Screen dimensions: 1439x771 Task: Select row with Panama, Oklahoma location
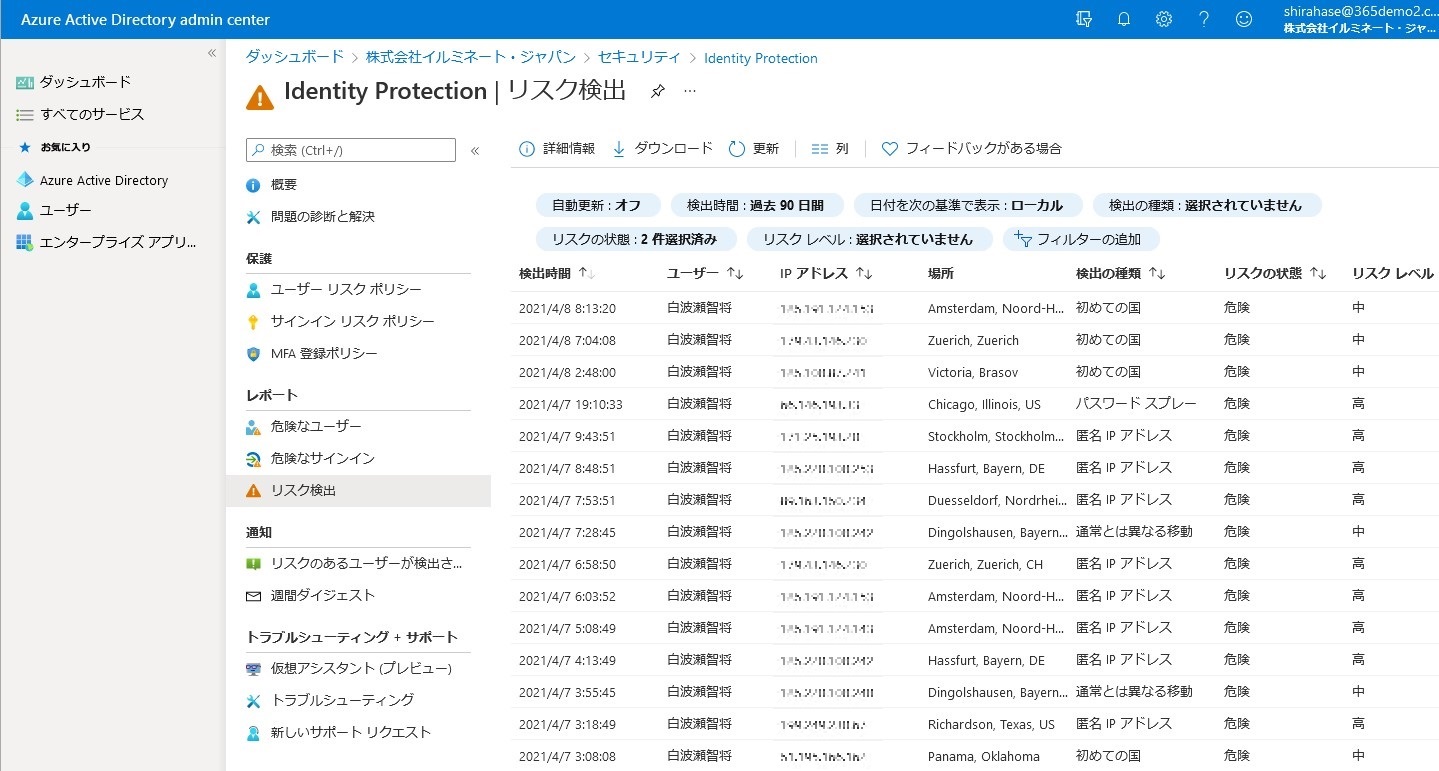974,756
